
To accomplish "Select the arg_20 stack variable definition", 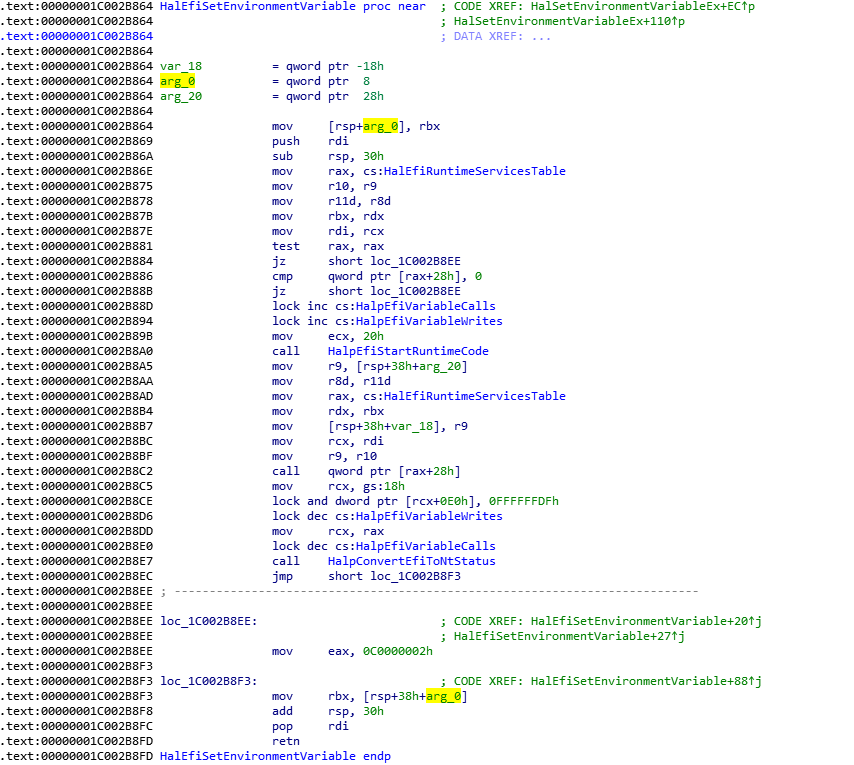I will [181, 96].
